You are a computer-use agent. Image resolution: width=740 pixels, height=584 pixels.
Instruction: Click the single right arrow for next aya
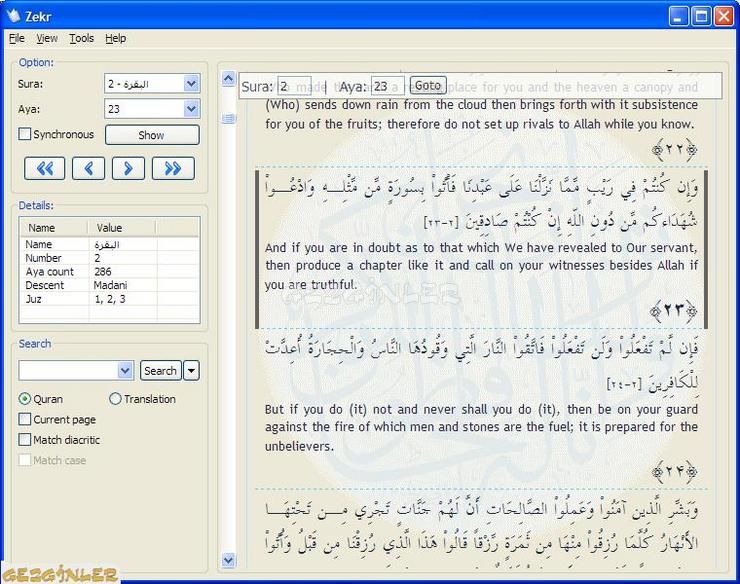128,168
